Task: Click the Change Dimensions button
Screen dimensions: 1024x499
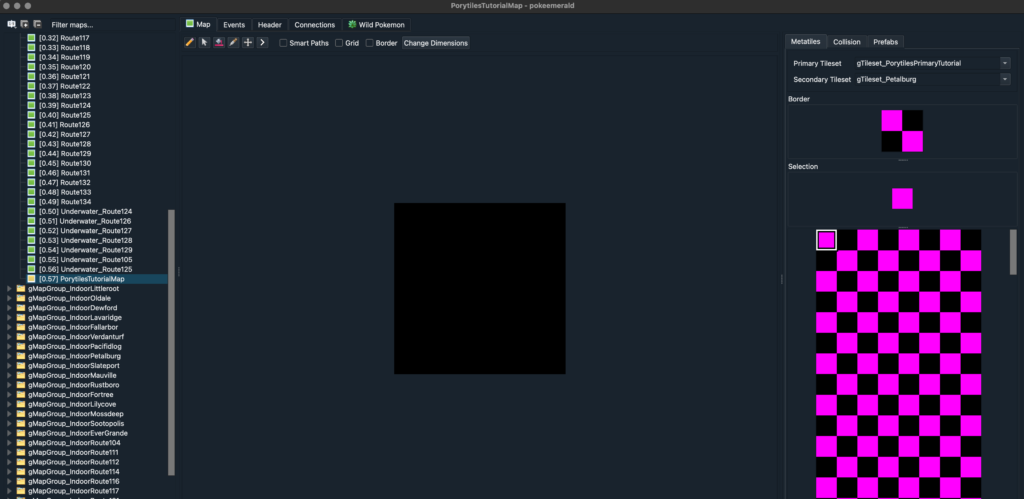Action: click(436, 43)
